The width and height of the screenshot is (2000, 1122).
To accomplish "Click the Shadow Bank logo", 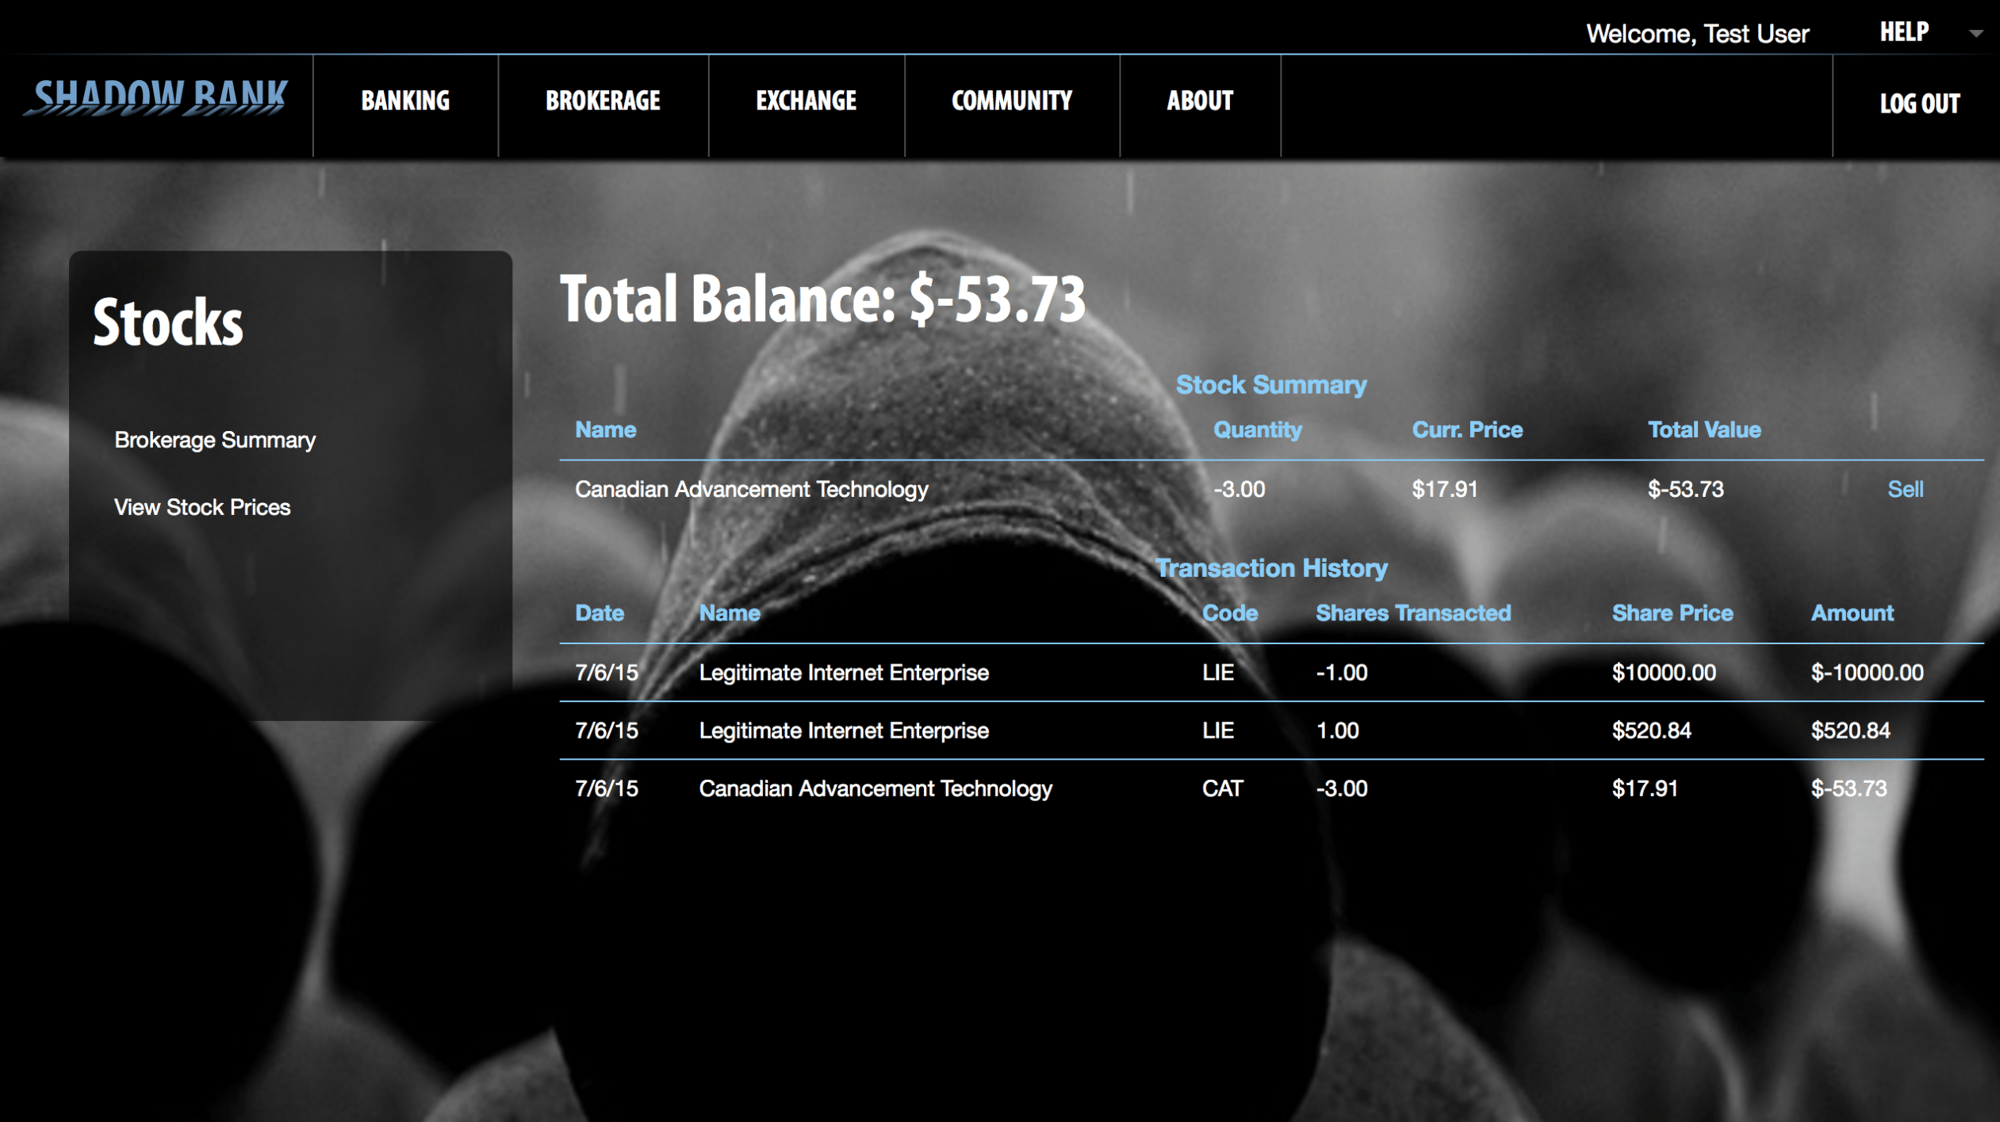I will 160,98.
